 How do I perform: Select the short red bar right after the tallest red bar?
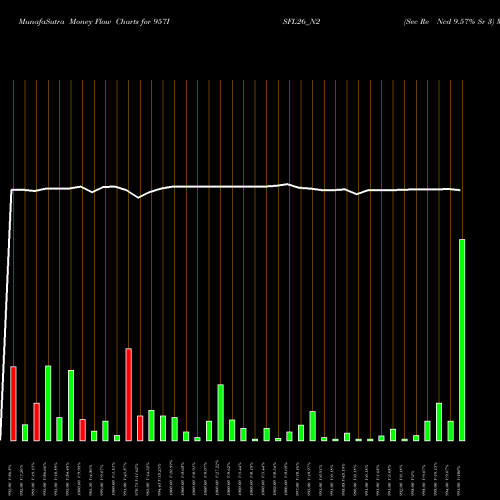140,428
